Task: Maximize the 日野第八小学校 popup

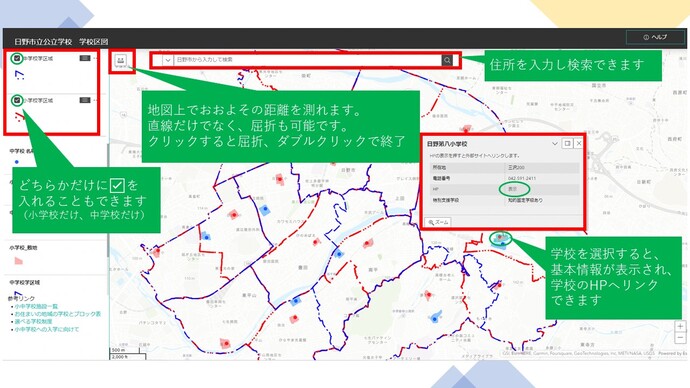Action: coord(567,143)
